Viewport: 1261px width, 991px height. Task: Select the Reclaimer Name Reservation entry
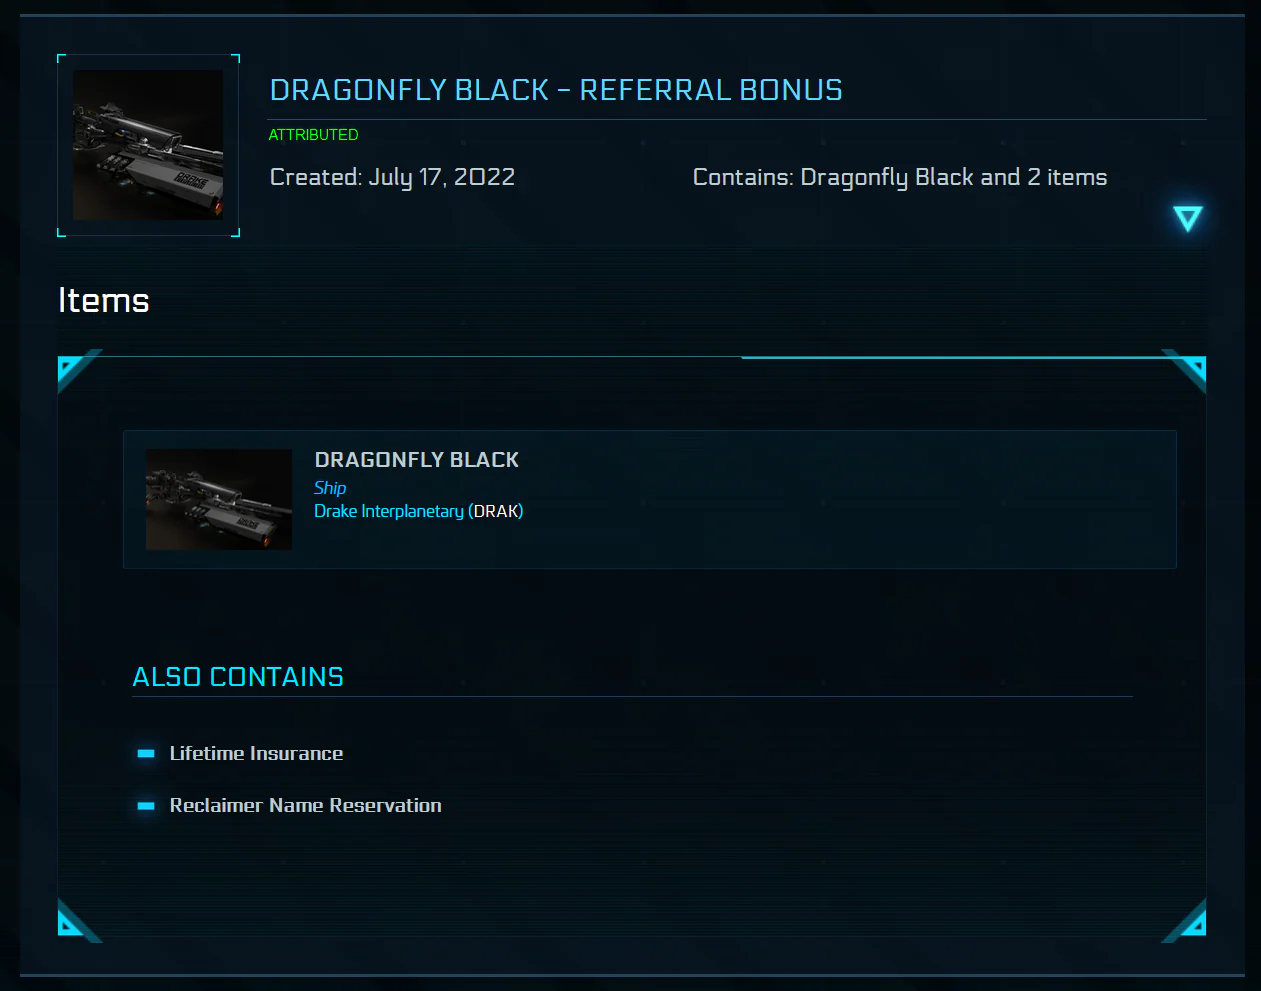[305, 805]
